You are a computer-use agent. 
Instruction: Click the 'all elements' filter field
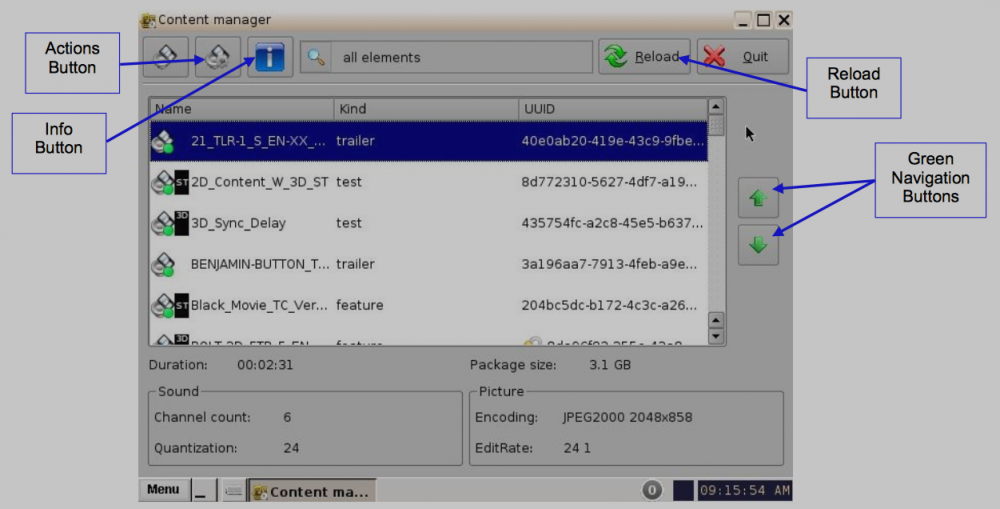[x=460, y=57]
